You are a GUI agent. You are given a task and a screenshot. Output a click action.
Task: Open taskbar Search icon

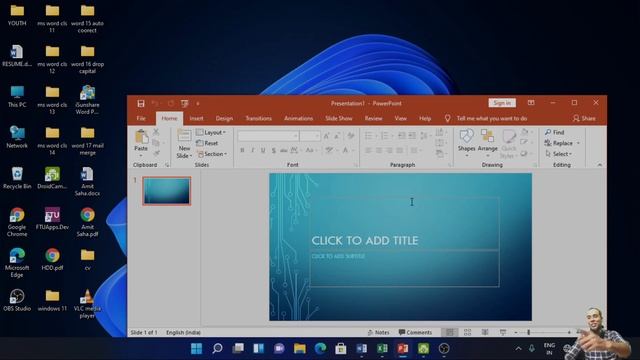coord(217,349)
